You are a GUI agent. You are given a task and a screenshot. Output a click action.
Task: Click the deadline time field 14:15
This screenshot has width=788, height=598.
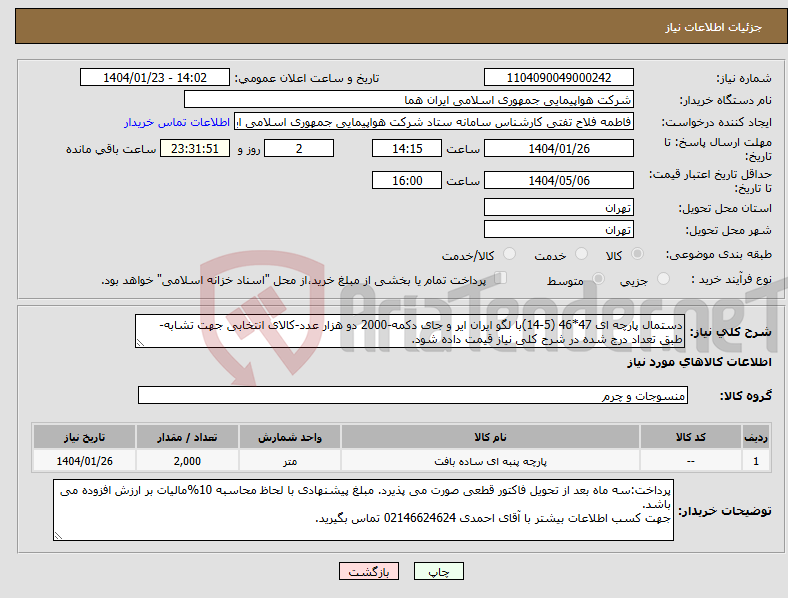coord(407,148)
